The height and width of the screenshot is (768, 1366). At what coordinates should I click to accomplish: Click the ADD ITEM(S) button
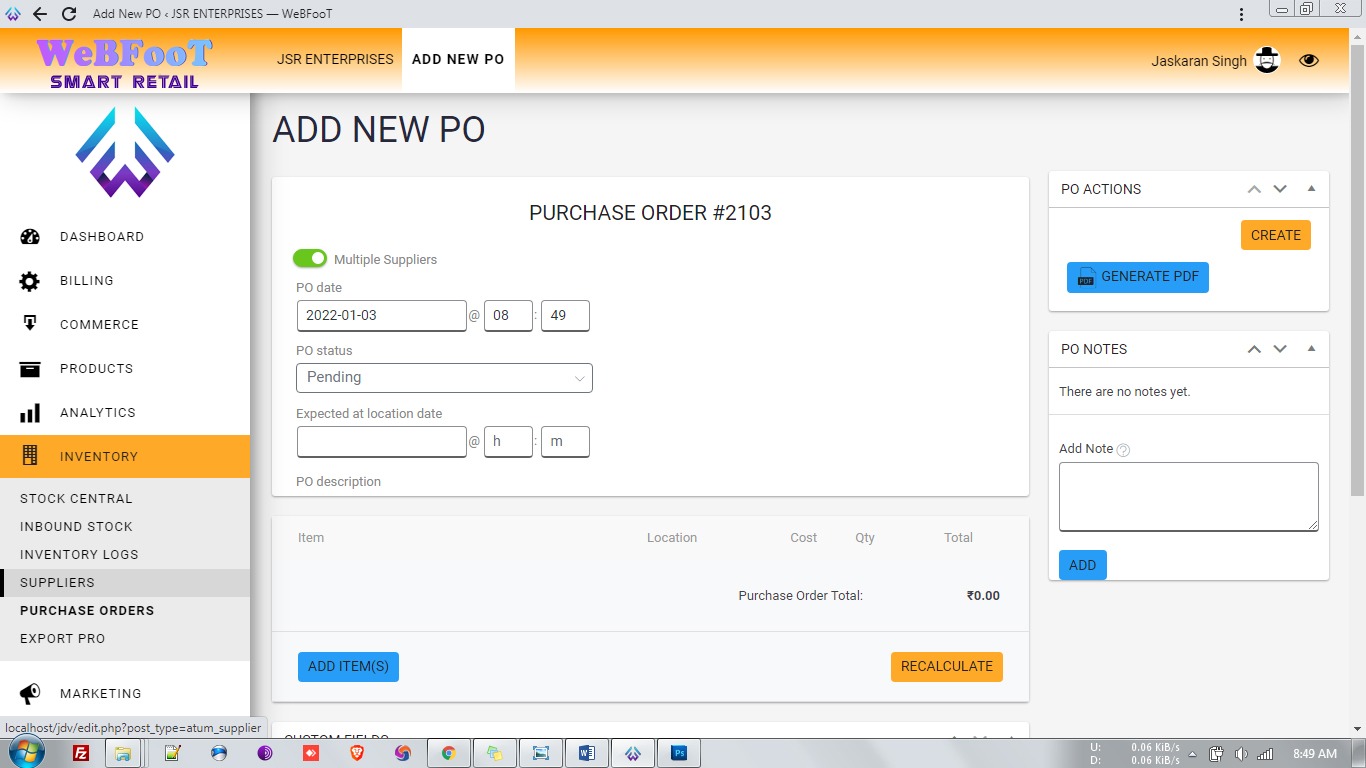[348, 667]
